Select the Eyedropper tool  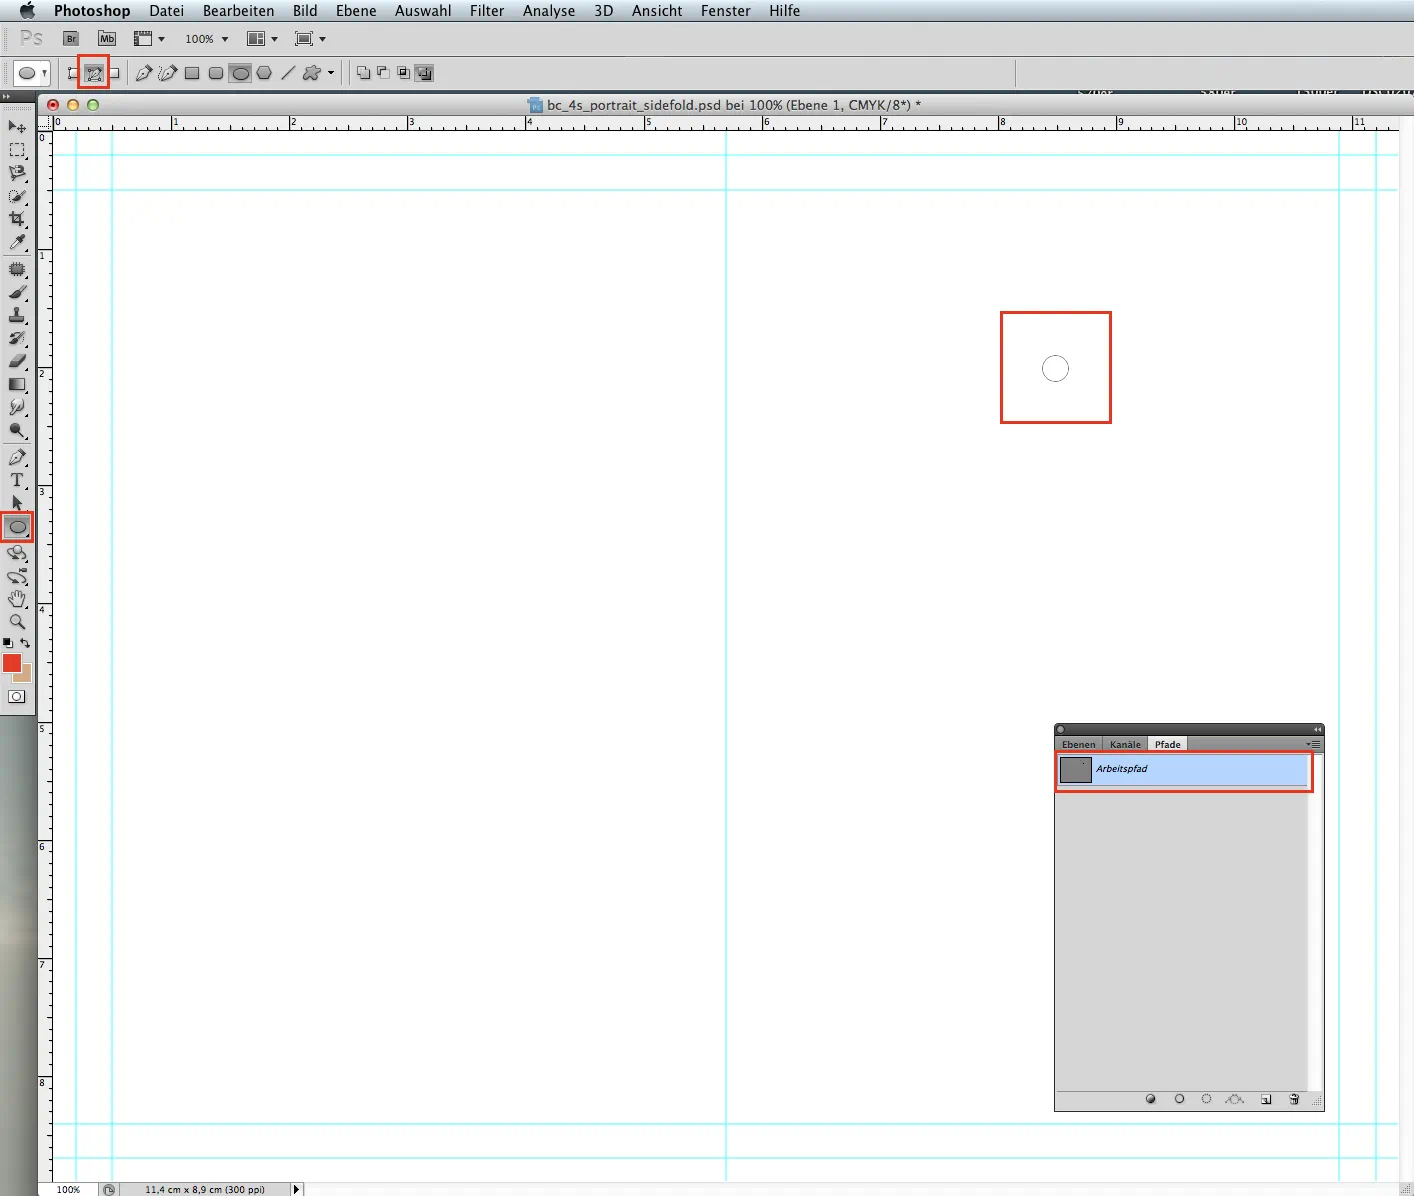tap(17, 243)
